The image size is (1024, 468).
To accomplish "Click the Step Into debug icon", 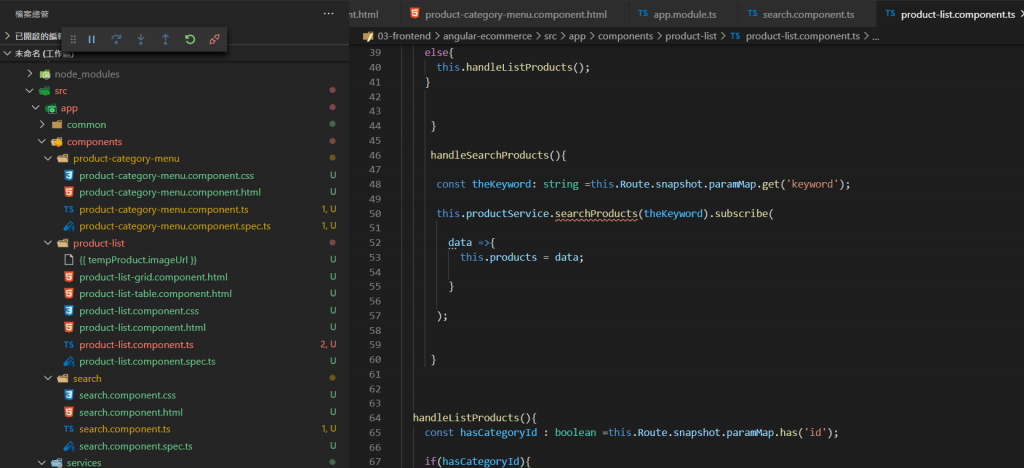I will point(141,39).
